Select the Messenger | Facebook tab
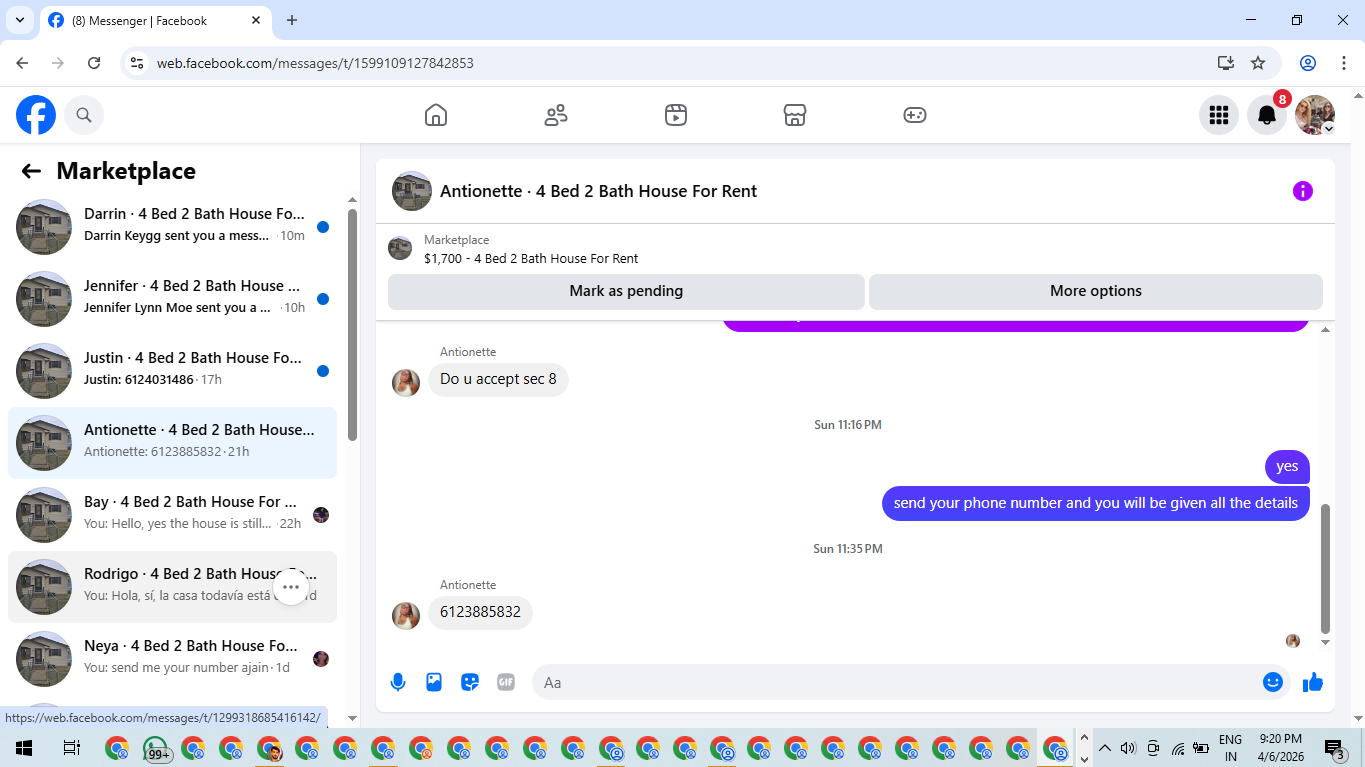 point(157,20)
